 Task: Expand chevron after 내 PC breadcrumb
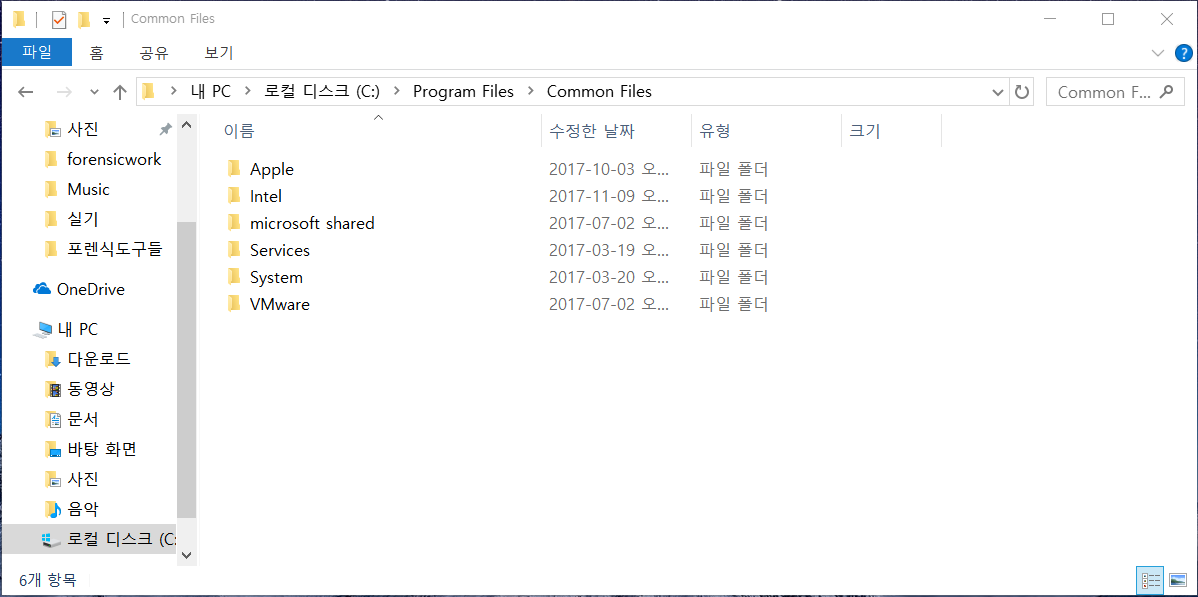[x=248, y=92]
